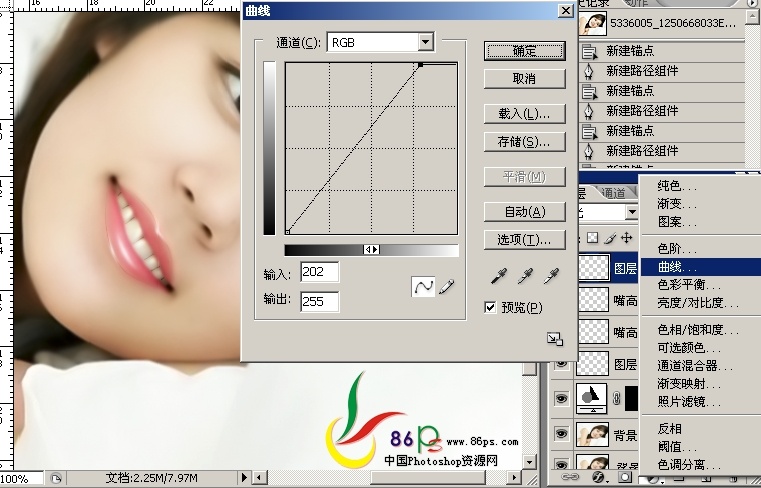Select the shape fill layer thumbnail
The image size is (761, 488).
pyautogui.click(x=592, y=399)
